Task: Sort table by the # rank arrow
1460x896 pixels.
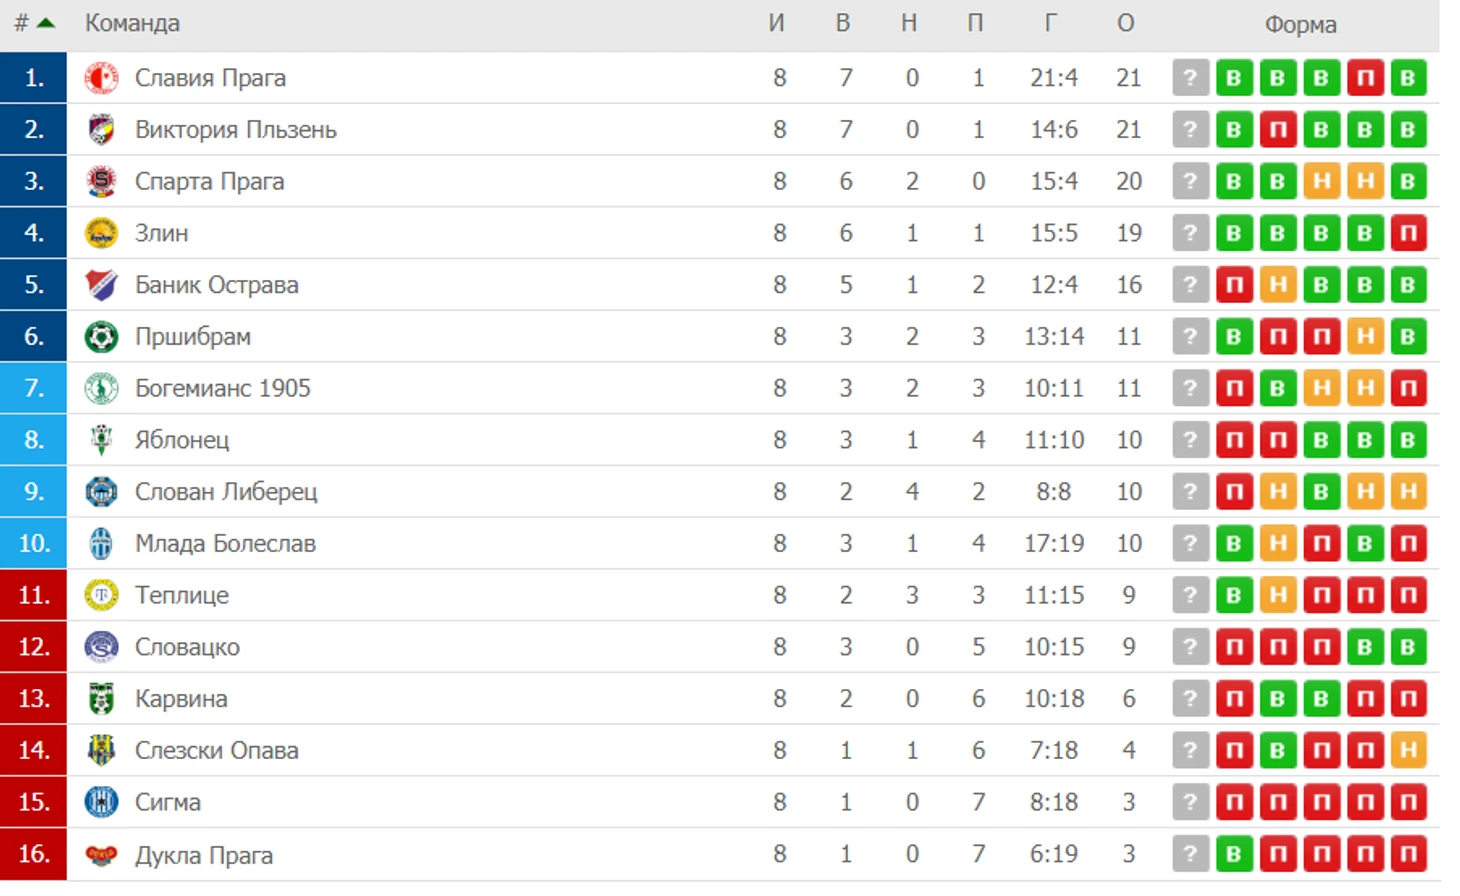Action: click(x=46, y=23)
